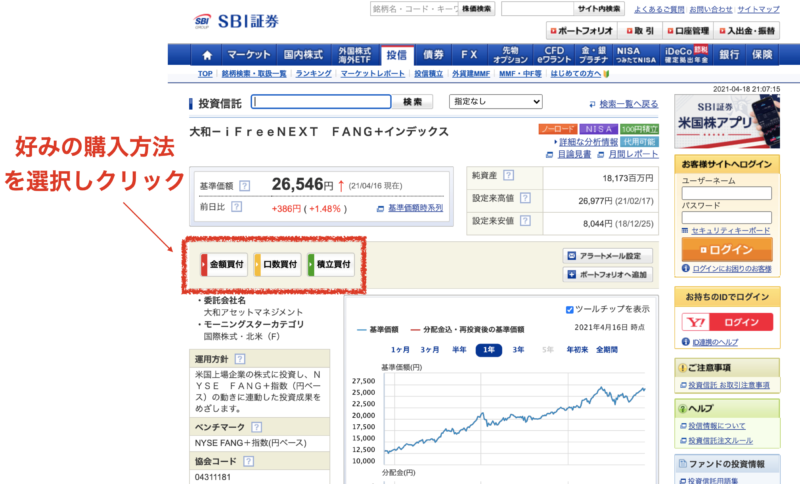This screenshot has height=484, width=800.
Task: Open the 先物オプション menu
Action: tap(510, 55)
